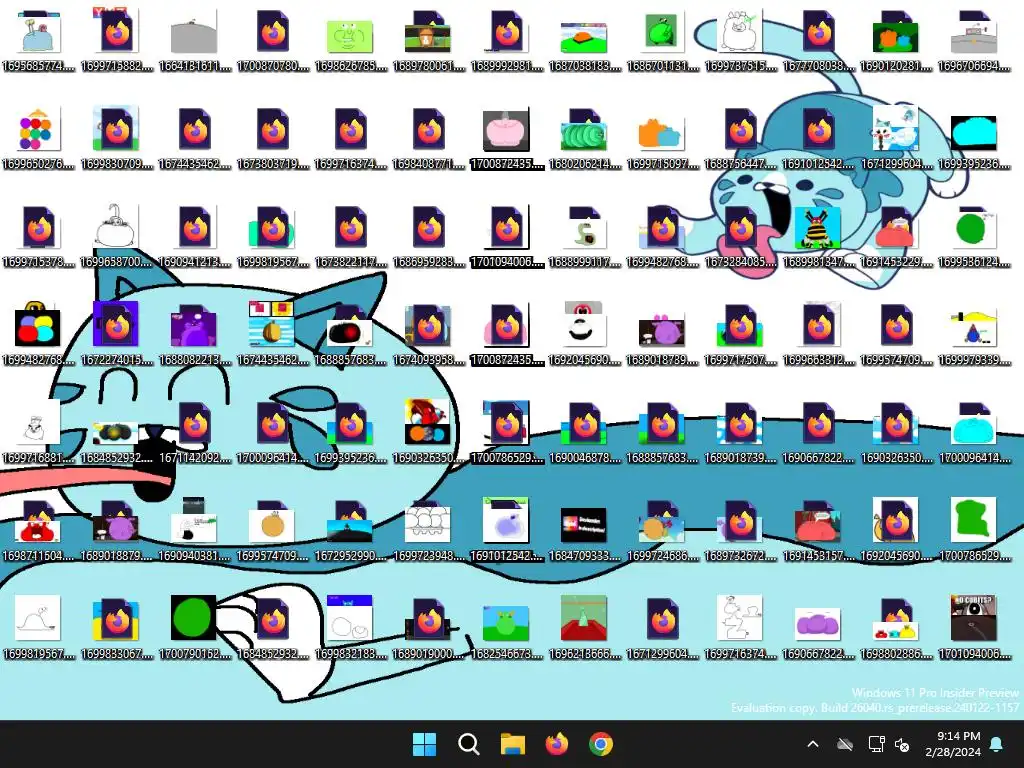Select orange and blue file 1699715097
1024x768 pixels.
662,138
